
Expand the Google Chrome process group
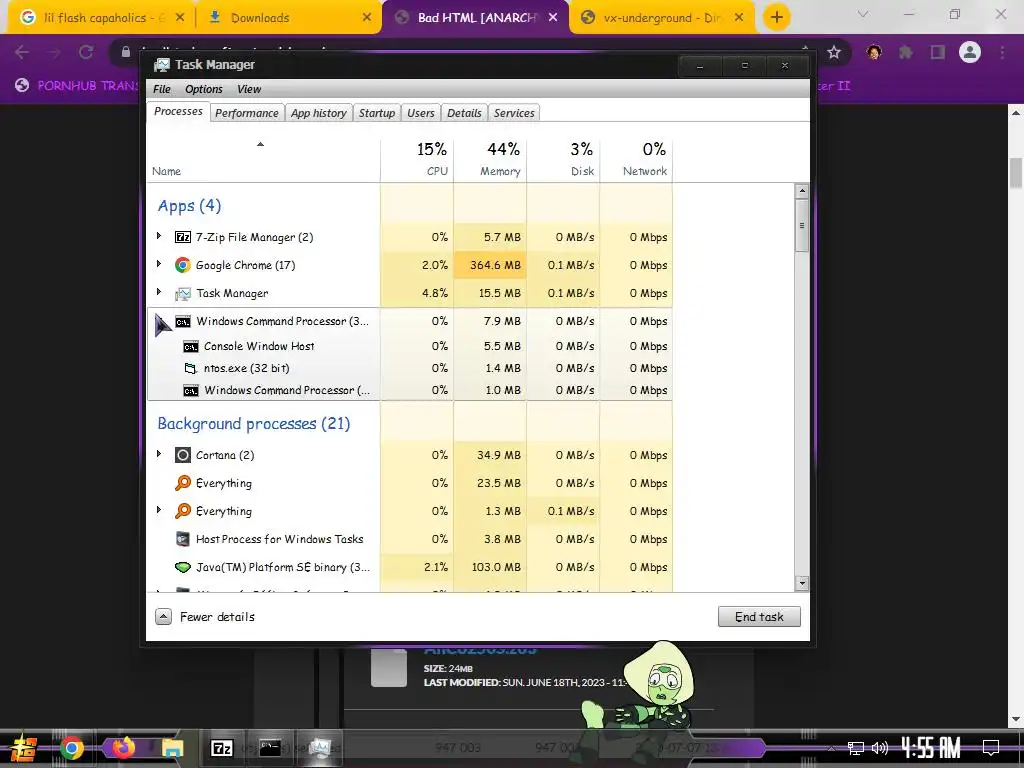click(x=159, y=264)
